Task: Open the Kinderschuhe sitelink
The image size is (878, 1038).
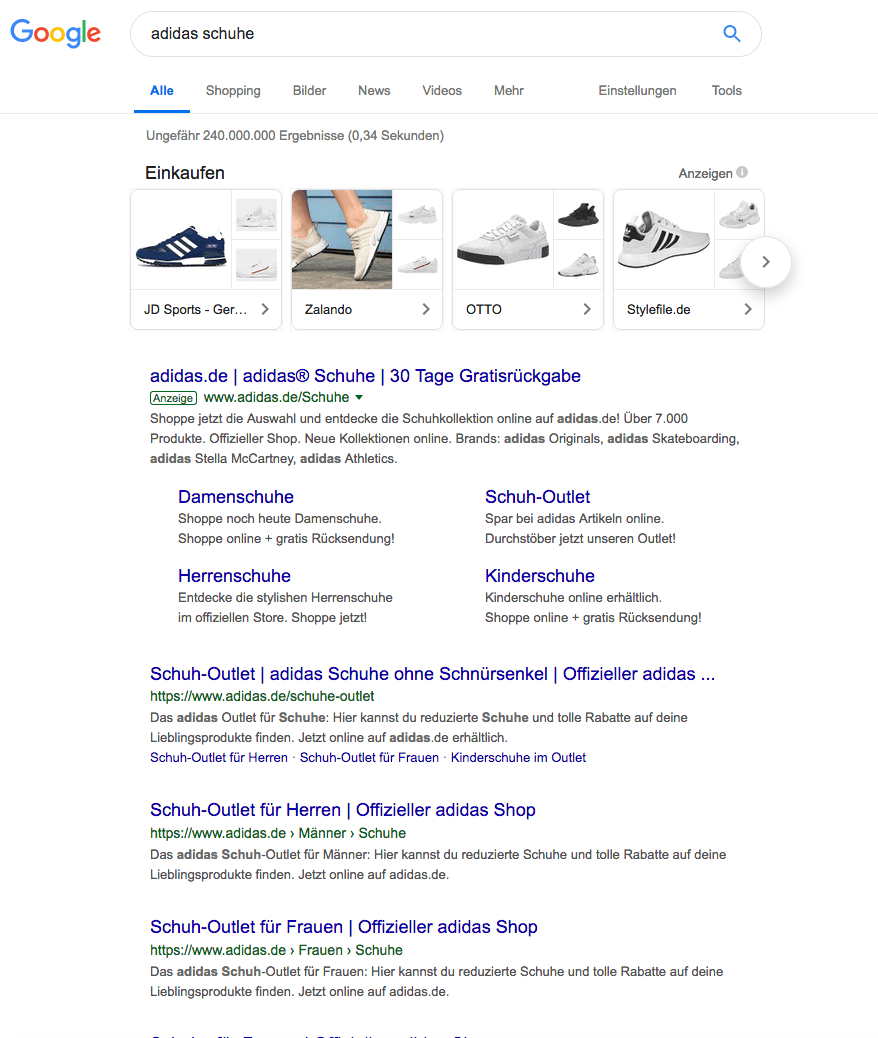Action: (540, 576)
